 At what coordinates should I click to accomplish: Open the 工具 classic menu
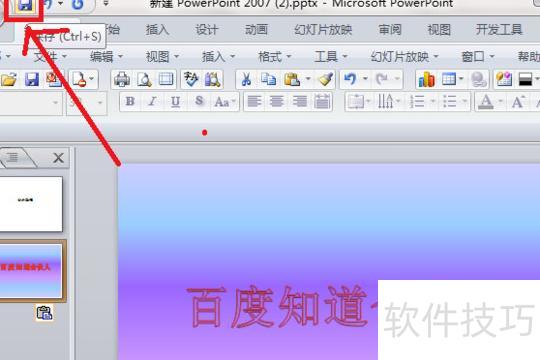click(331, 56)
